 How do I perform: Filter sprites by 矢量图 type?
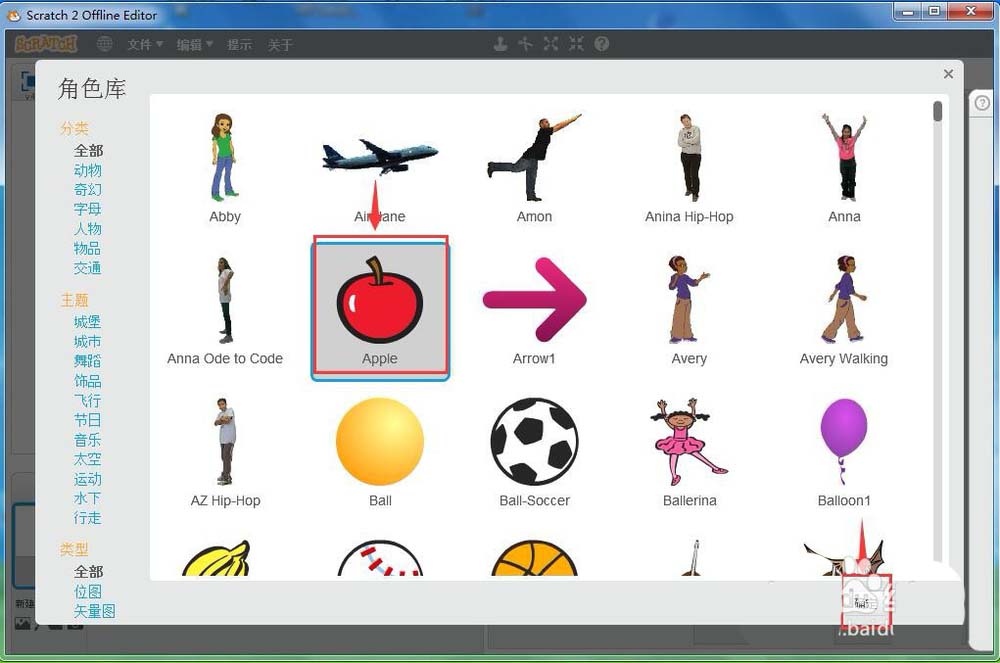(94, 611)
